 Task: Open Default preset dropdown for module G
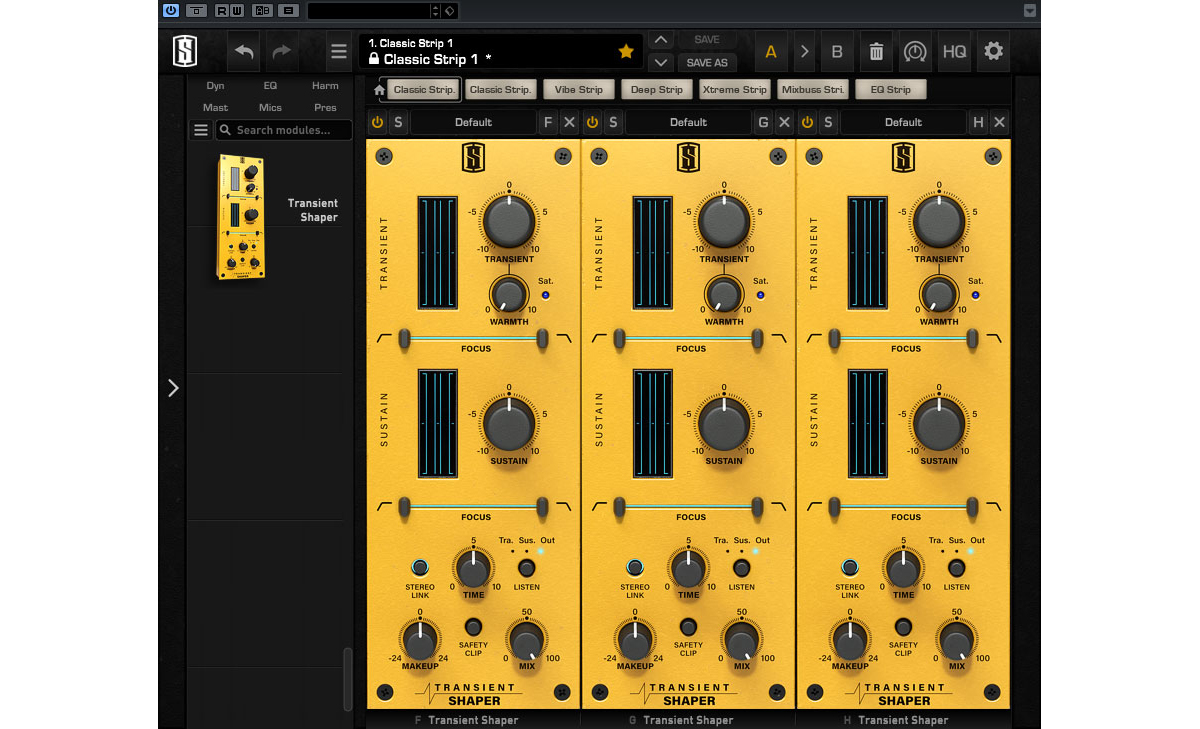tap(688, 122)
